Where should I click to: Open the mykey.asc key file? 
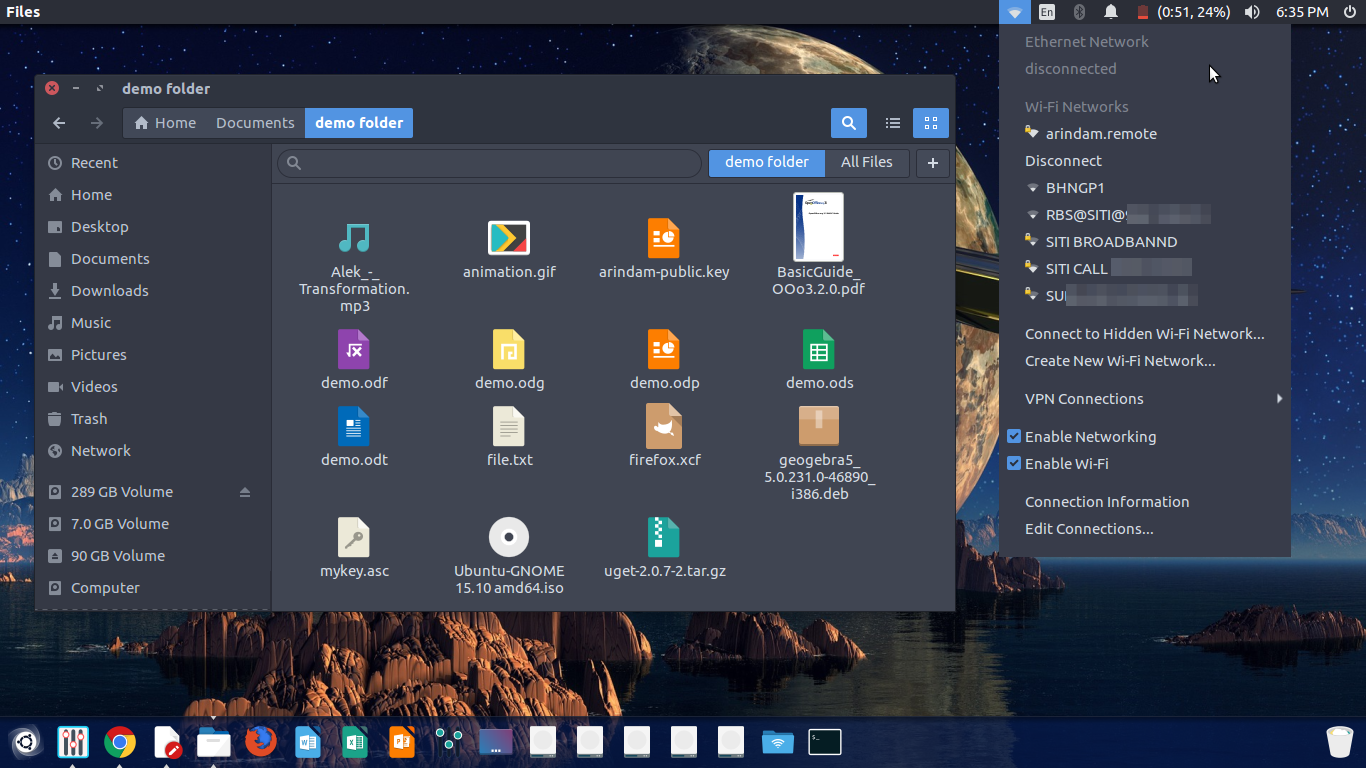(354, 537)
